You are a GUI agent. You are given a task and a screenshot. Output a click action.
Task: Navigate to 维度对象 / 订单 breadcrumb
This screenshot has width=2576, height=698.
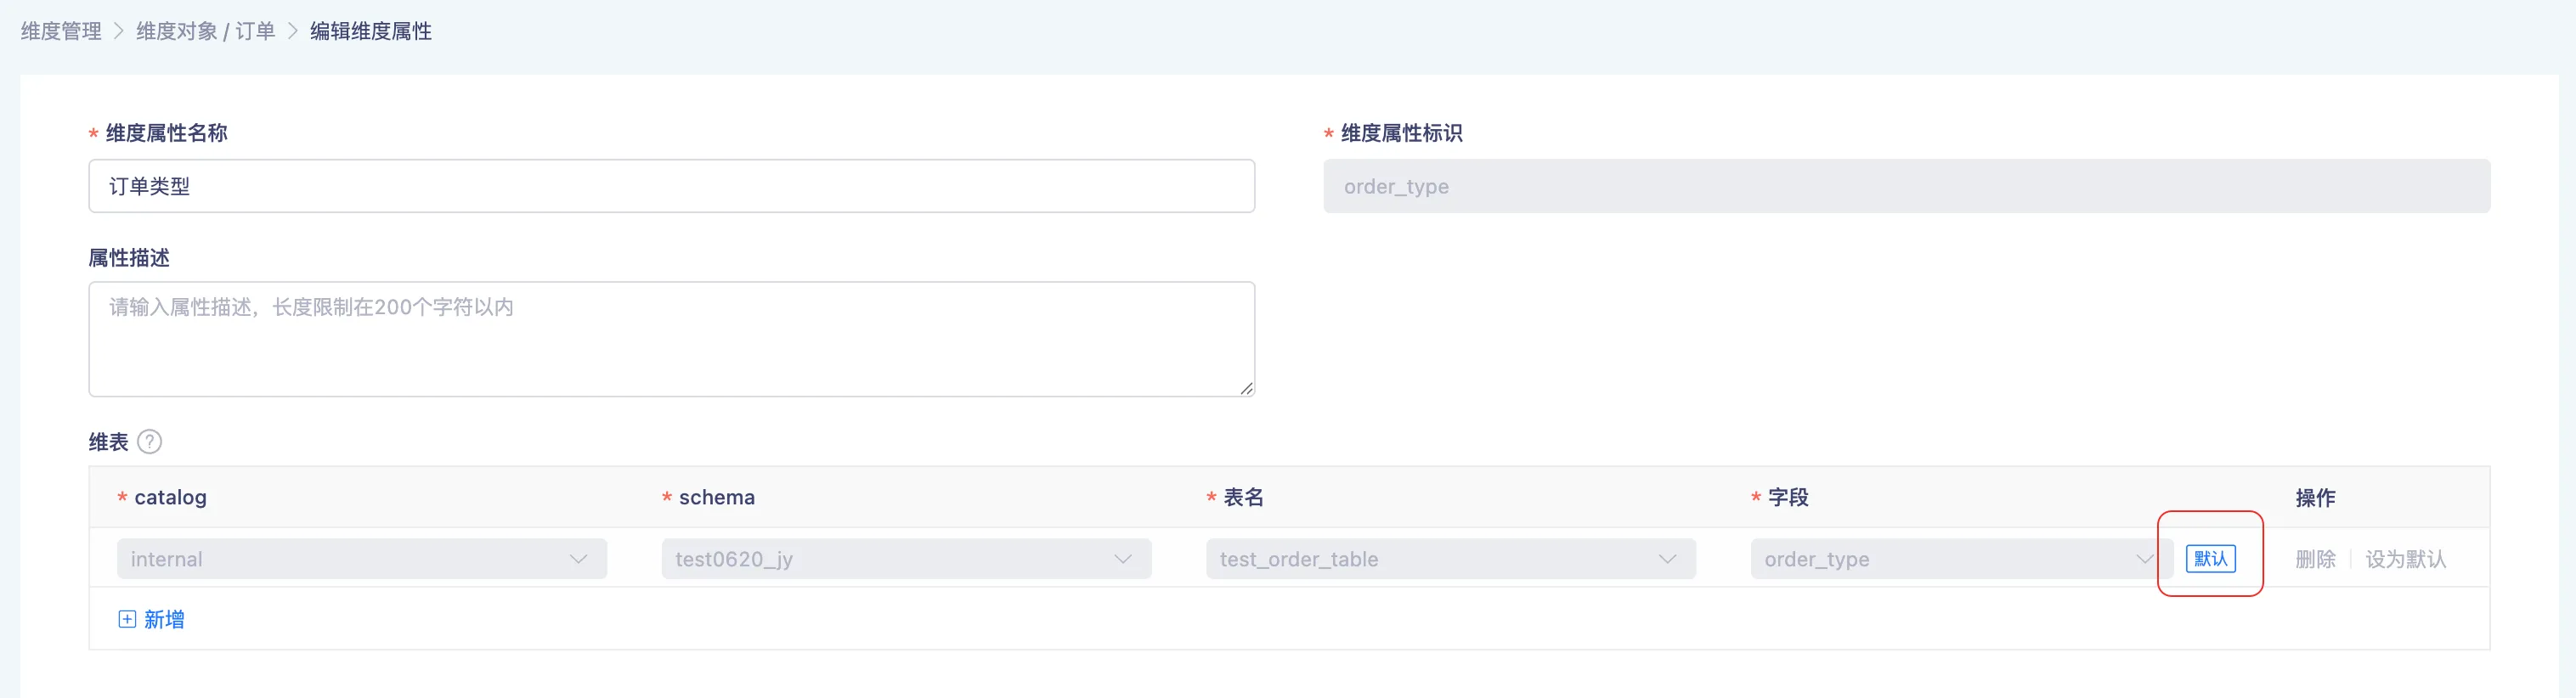point(205,31)
